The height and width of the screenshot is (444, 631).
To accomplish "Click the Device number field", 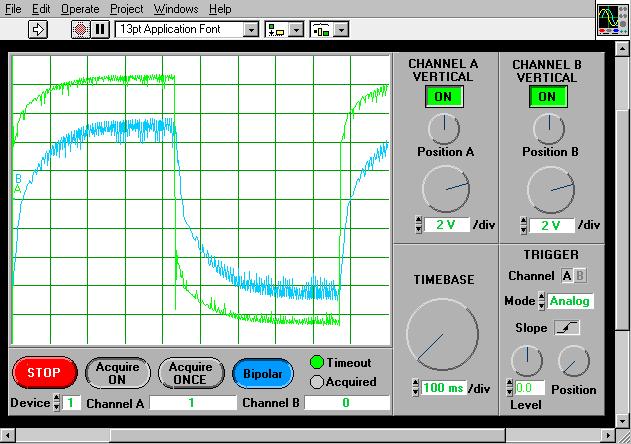I will 71,403.
